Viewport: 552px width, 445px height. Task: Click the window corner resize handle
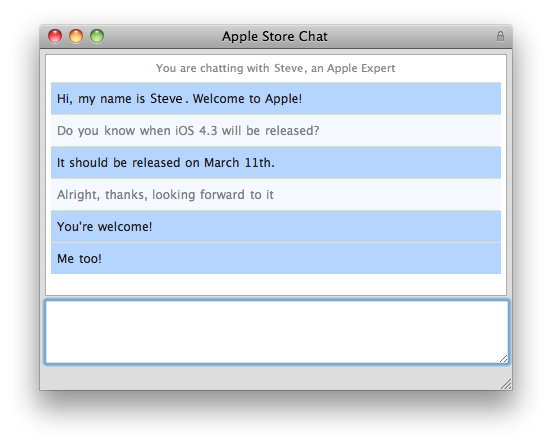[506, 384]
